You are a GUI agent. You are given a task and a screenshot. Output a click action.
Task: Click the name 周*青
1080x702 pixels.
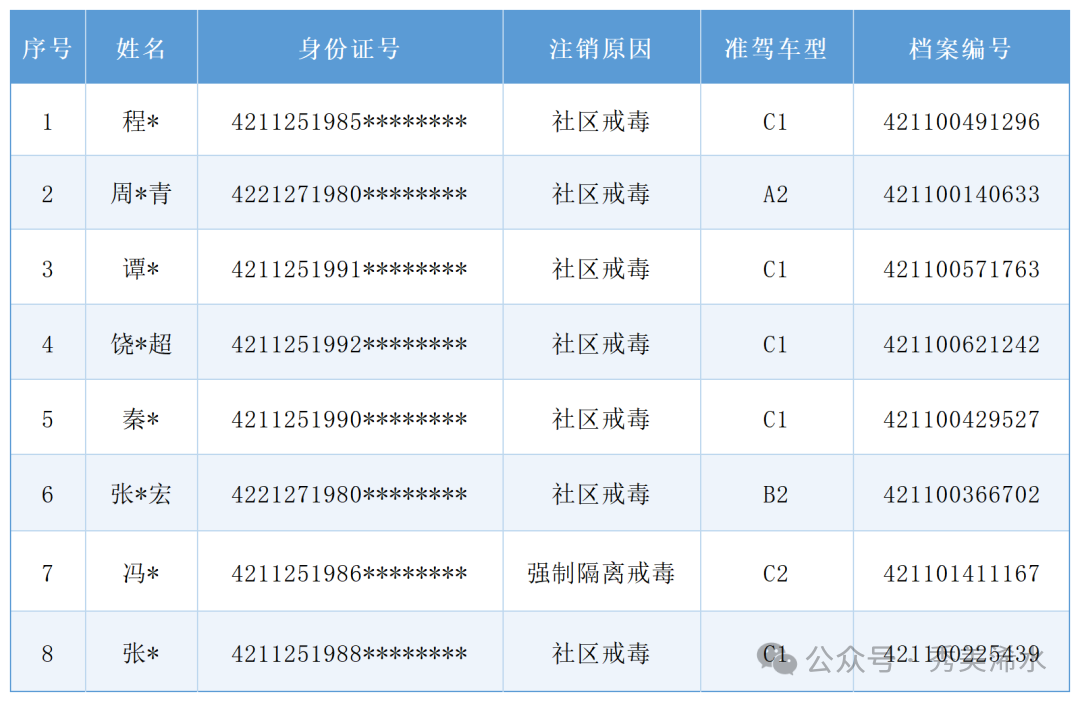pyautogui.click(x=141, y=194)
